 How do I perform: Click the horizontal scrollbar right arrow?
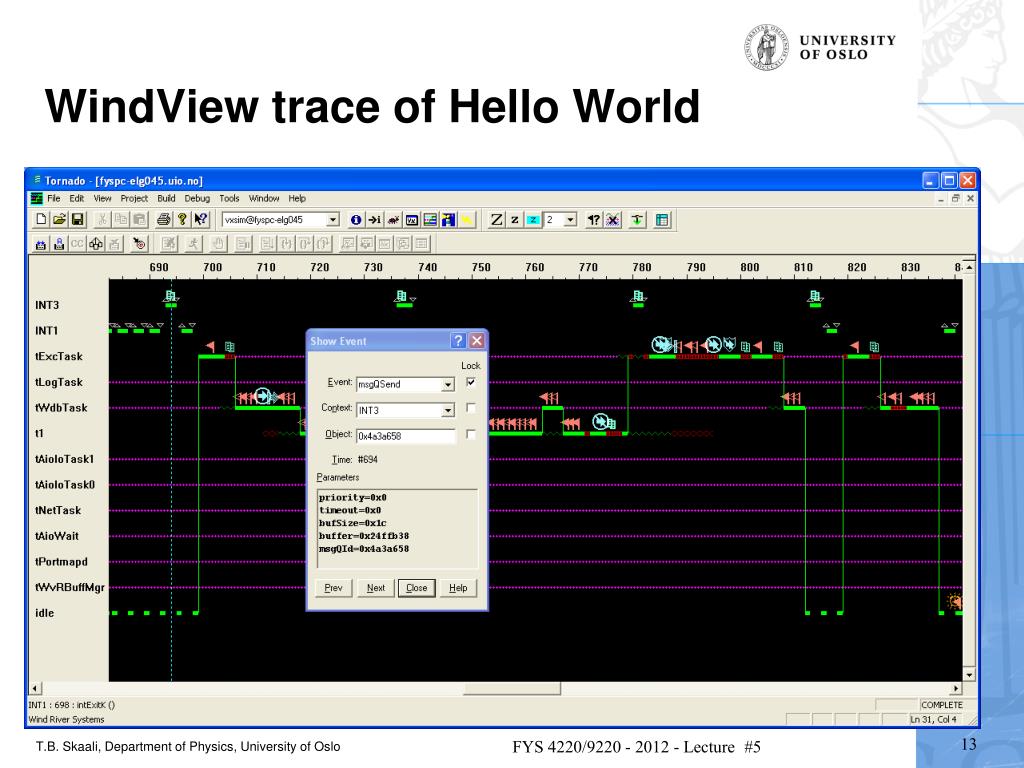tap(956, 688)
